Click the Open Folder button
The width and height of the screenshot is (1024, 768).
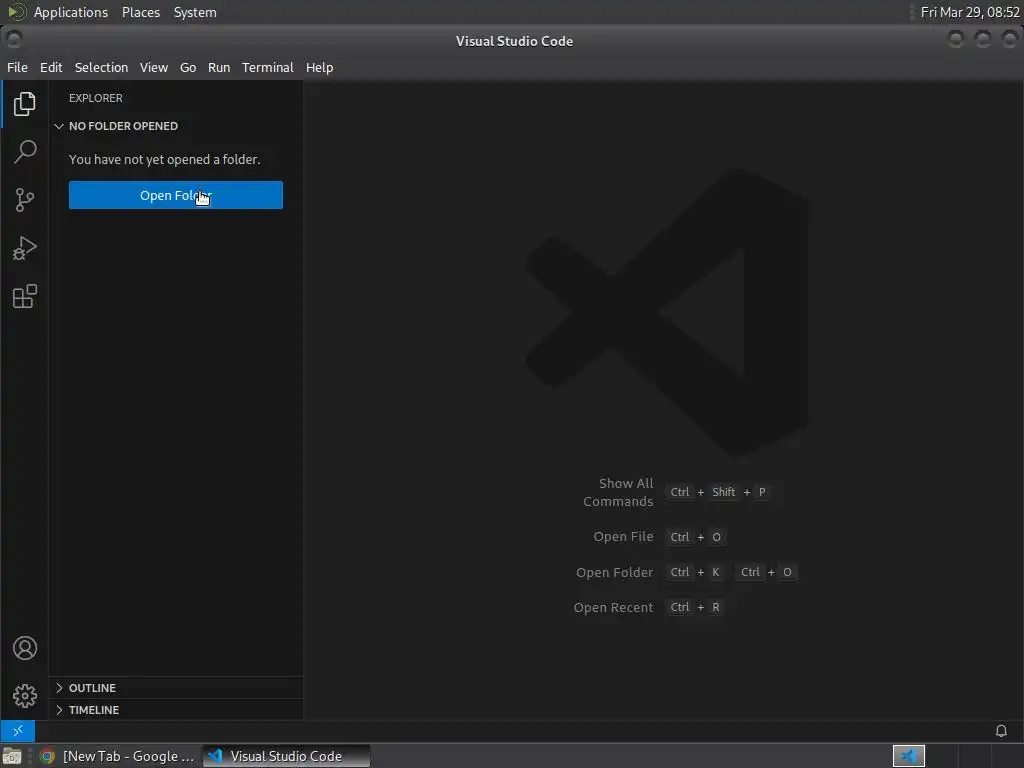[176, 195]
